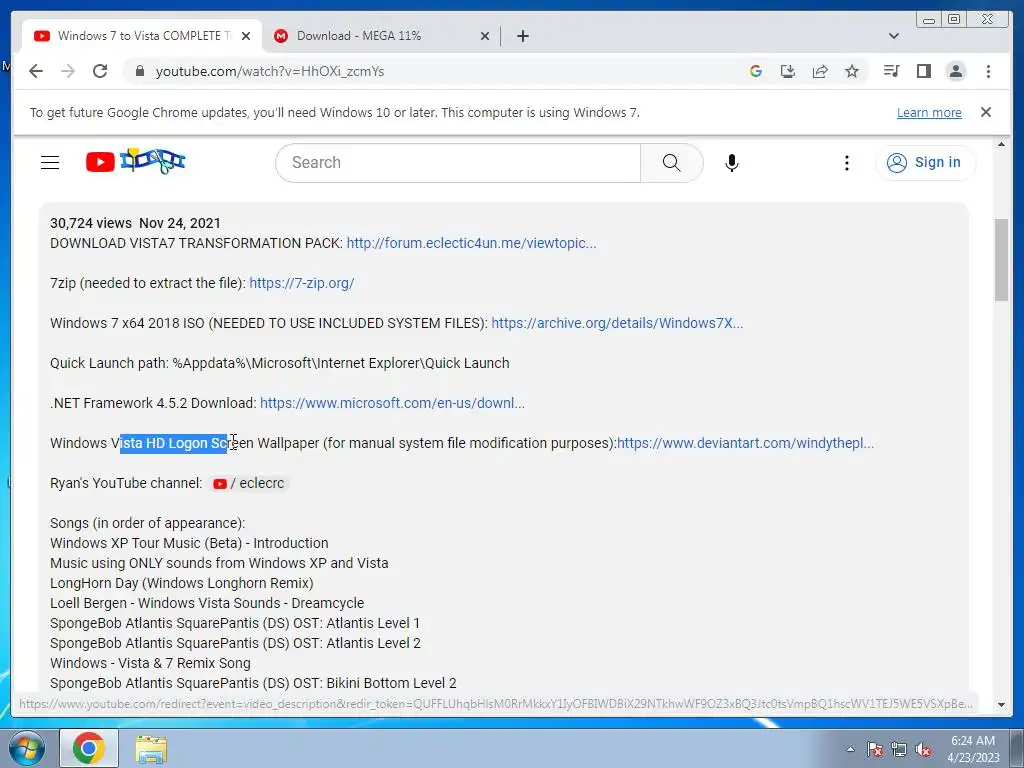Go to YouTube home via logo
This screenshot has width=1024, height=768.
136,161
